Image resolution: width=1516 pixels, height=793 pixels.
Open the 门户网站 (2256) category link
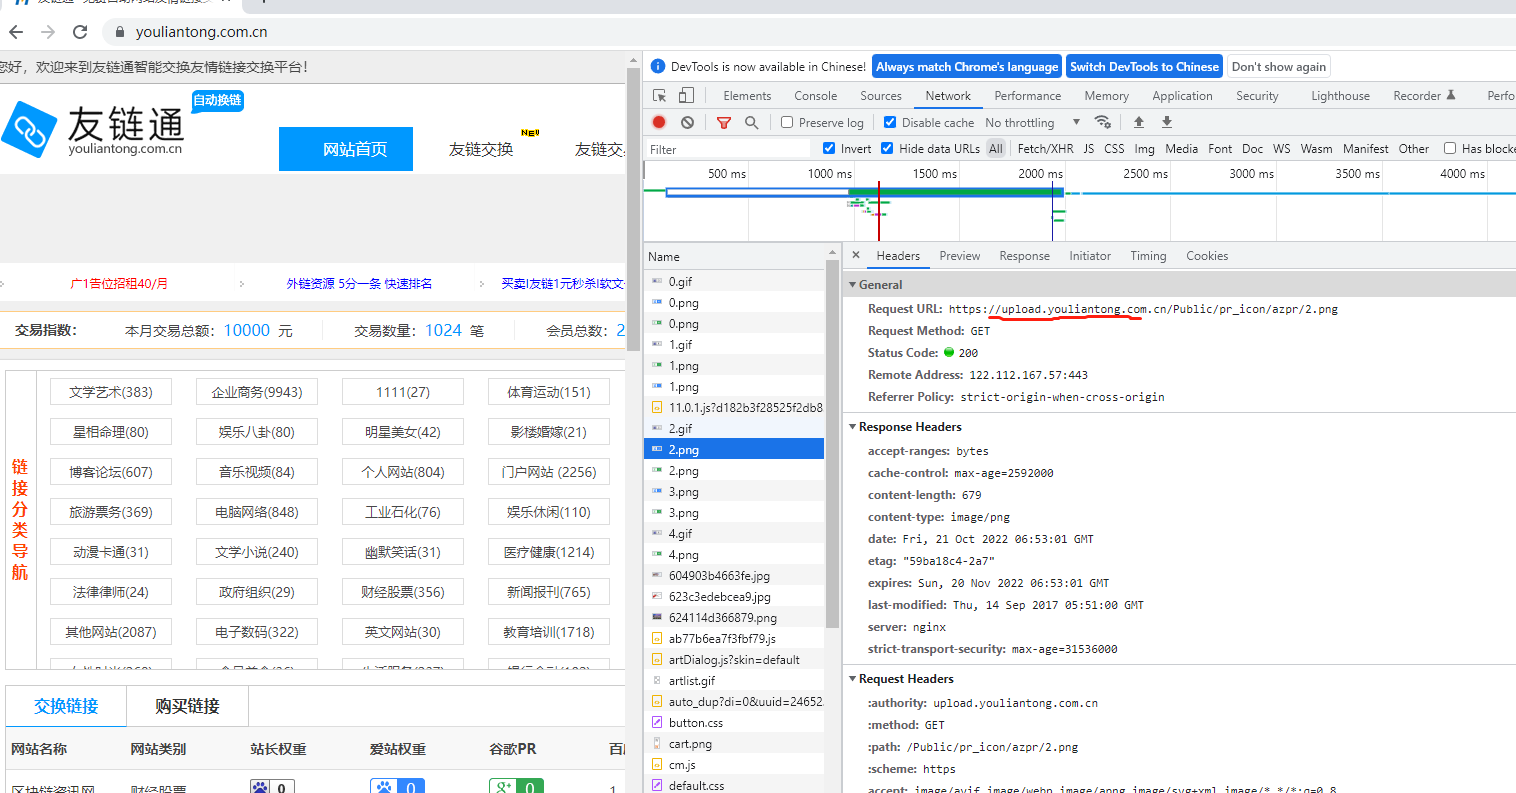[x=549, y=472]
